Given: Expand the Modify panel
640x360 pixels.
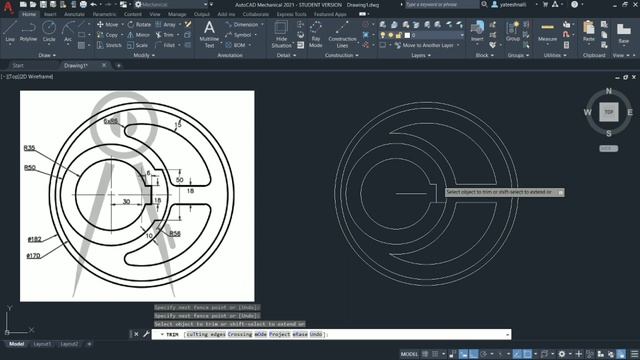Looking at the screenshot, I should [144, 55].
